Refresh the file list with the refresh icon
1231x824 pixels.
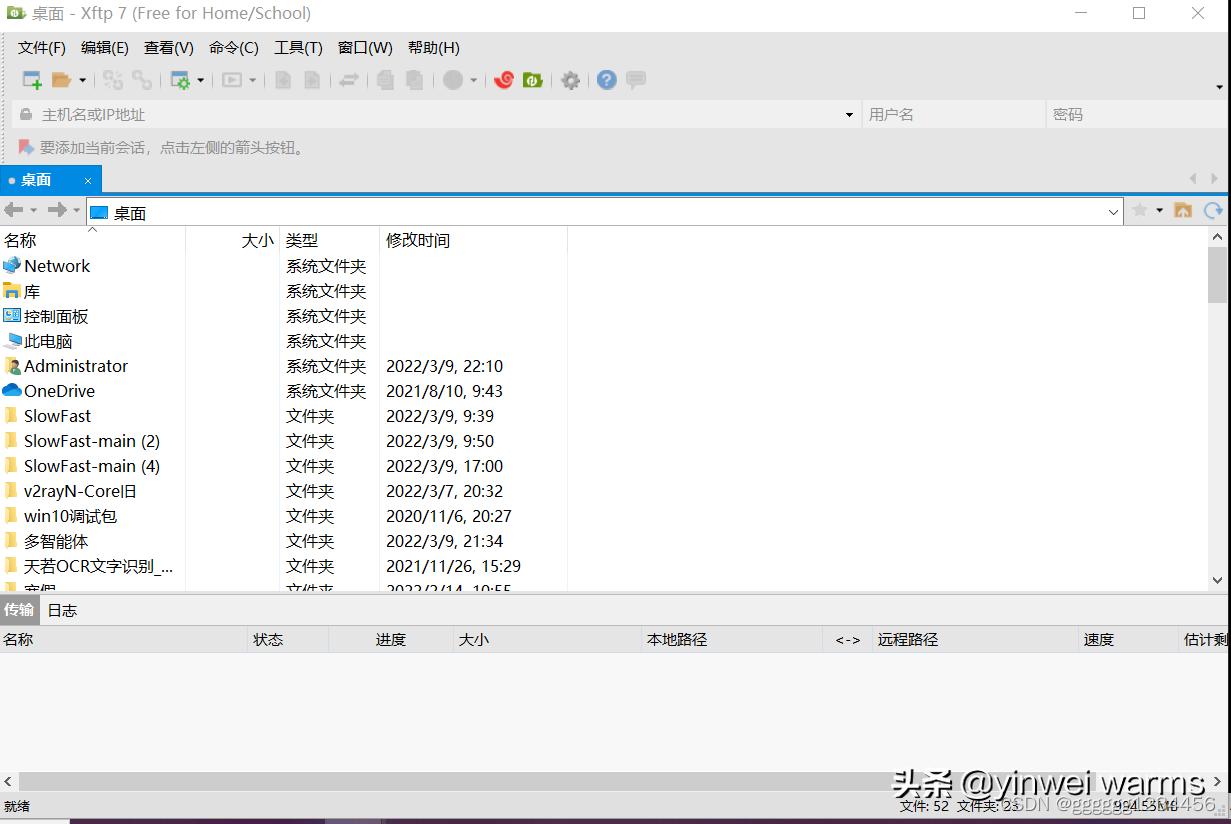tap(1214, 211)
